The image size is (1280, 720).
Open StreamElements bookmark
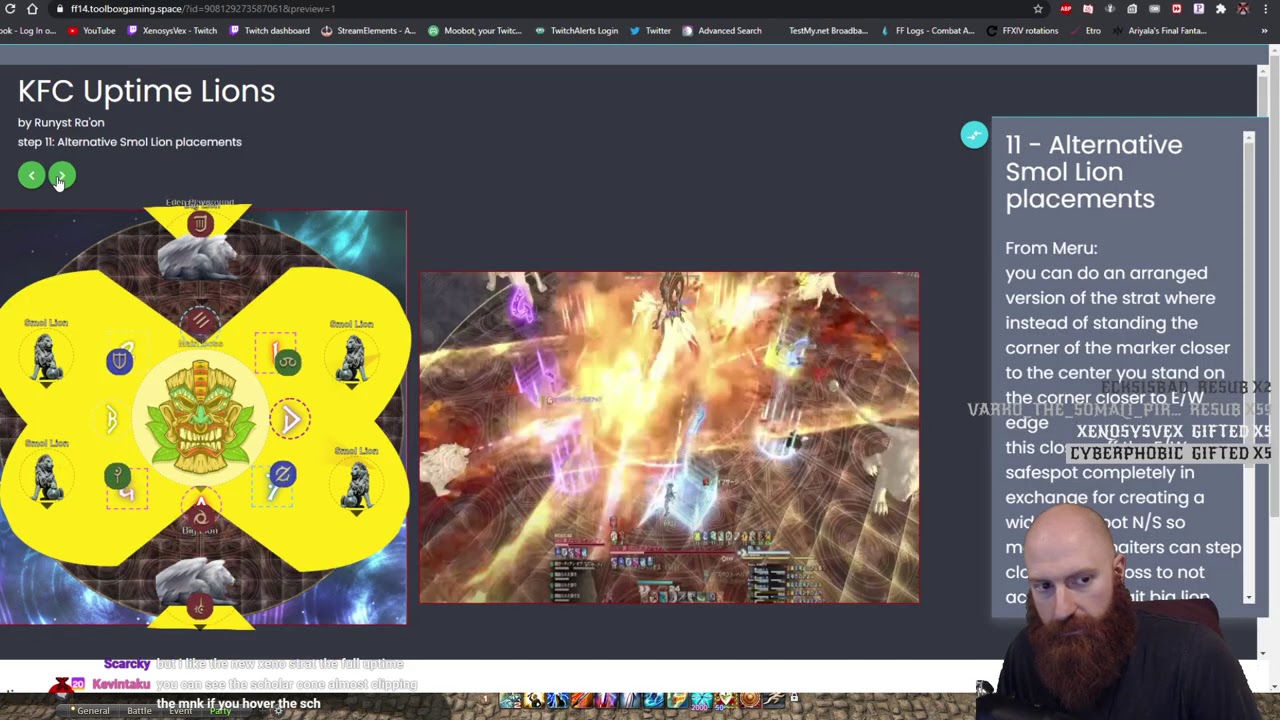click(368, 31)
